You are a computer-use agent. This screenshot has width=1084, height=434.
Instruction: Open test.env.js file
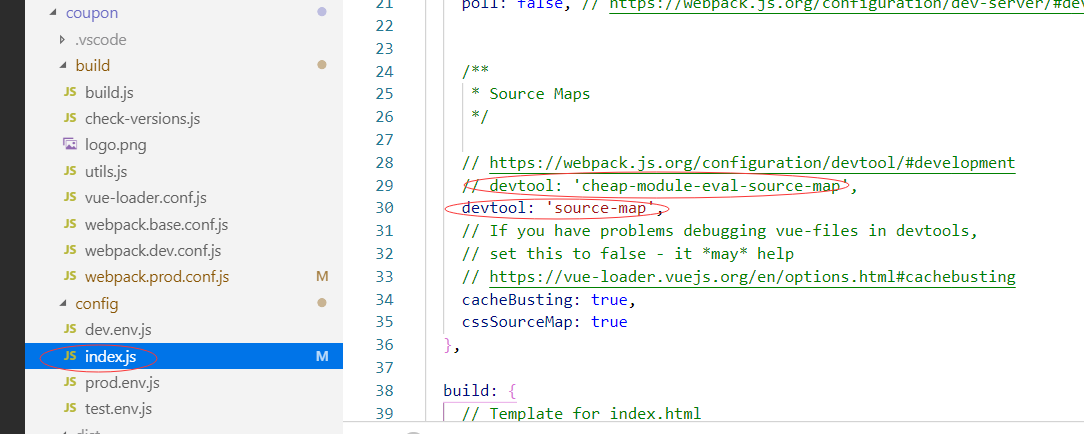(118, 409)
